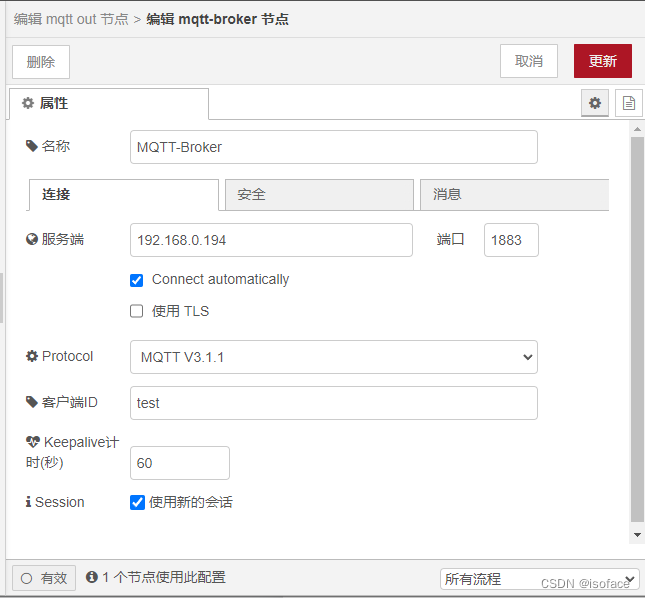Click the heartbeat icon beside Keepalive

[32, 442]
